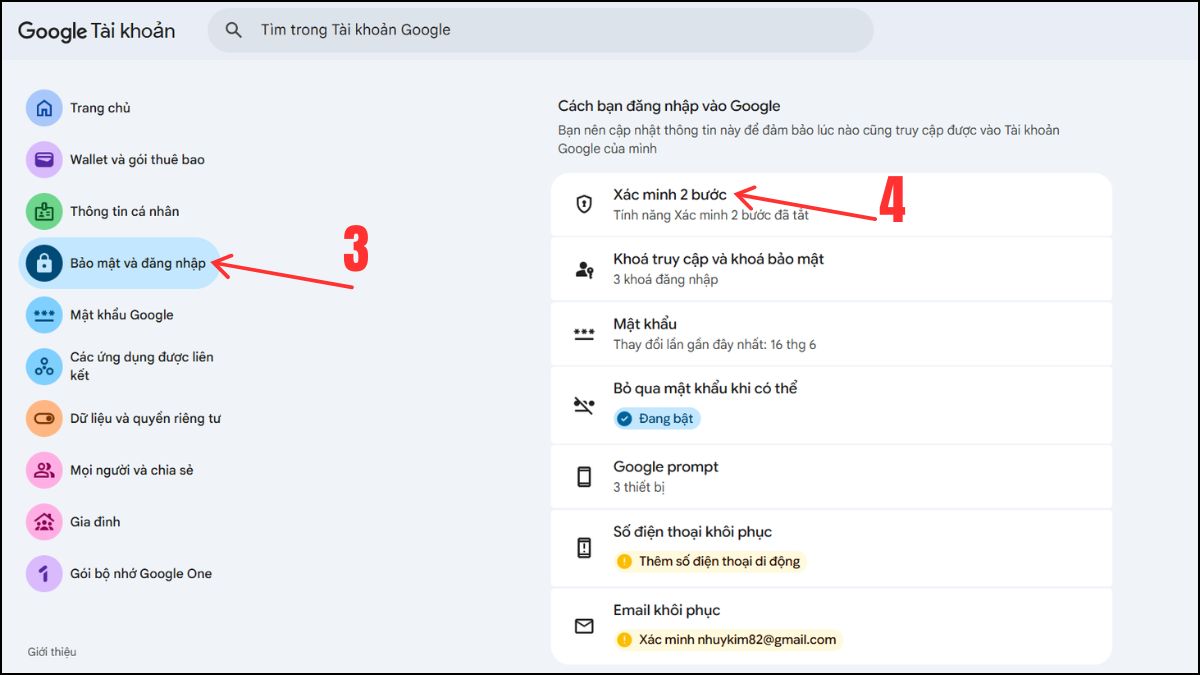The width and height of the screenshot is (1200, 675).
Task: Click the connected apps icon
Action: pos(44,366)
